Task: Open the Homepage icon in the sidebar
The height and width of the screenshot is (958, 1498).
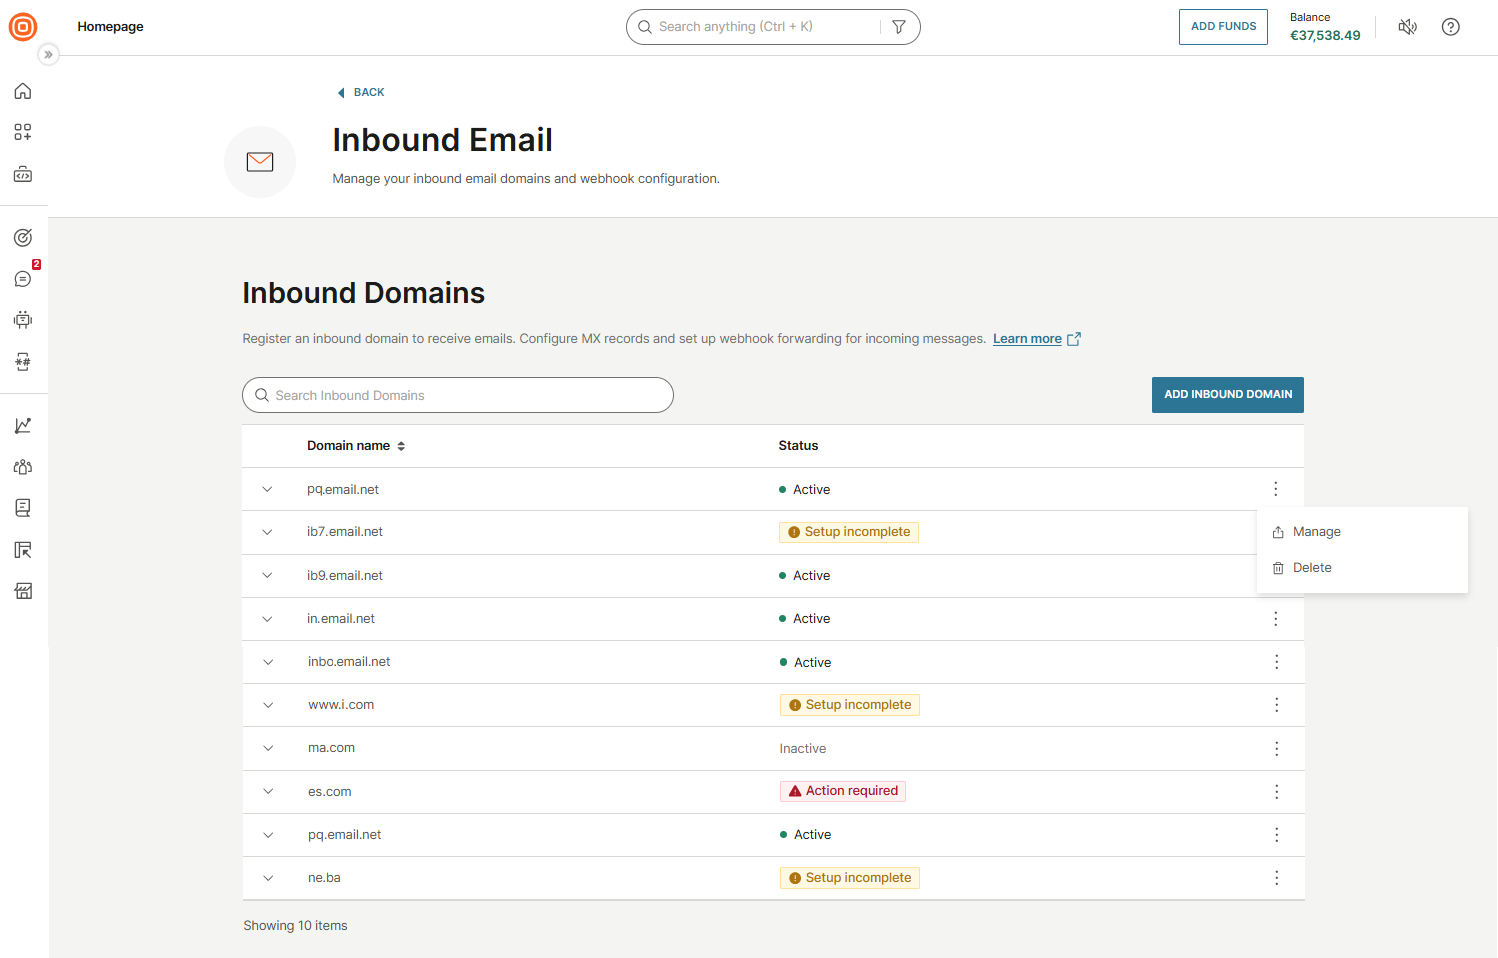Action: 23,91
